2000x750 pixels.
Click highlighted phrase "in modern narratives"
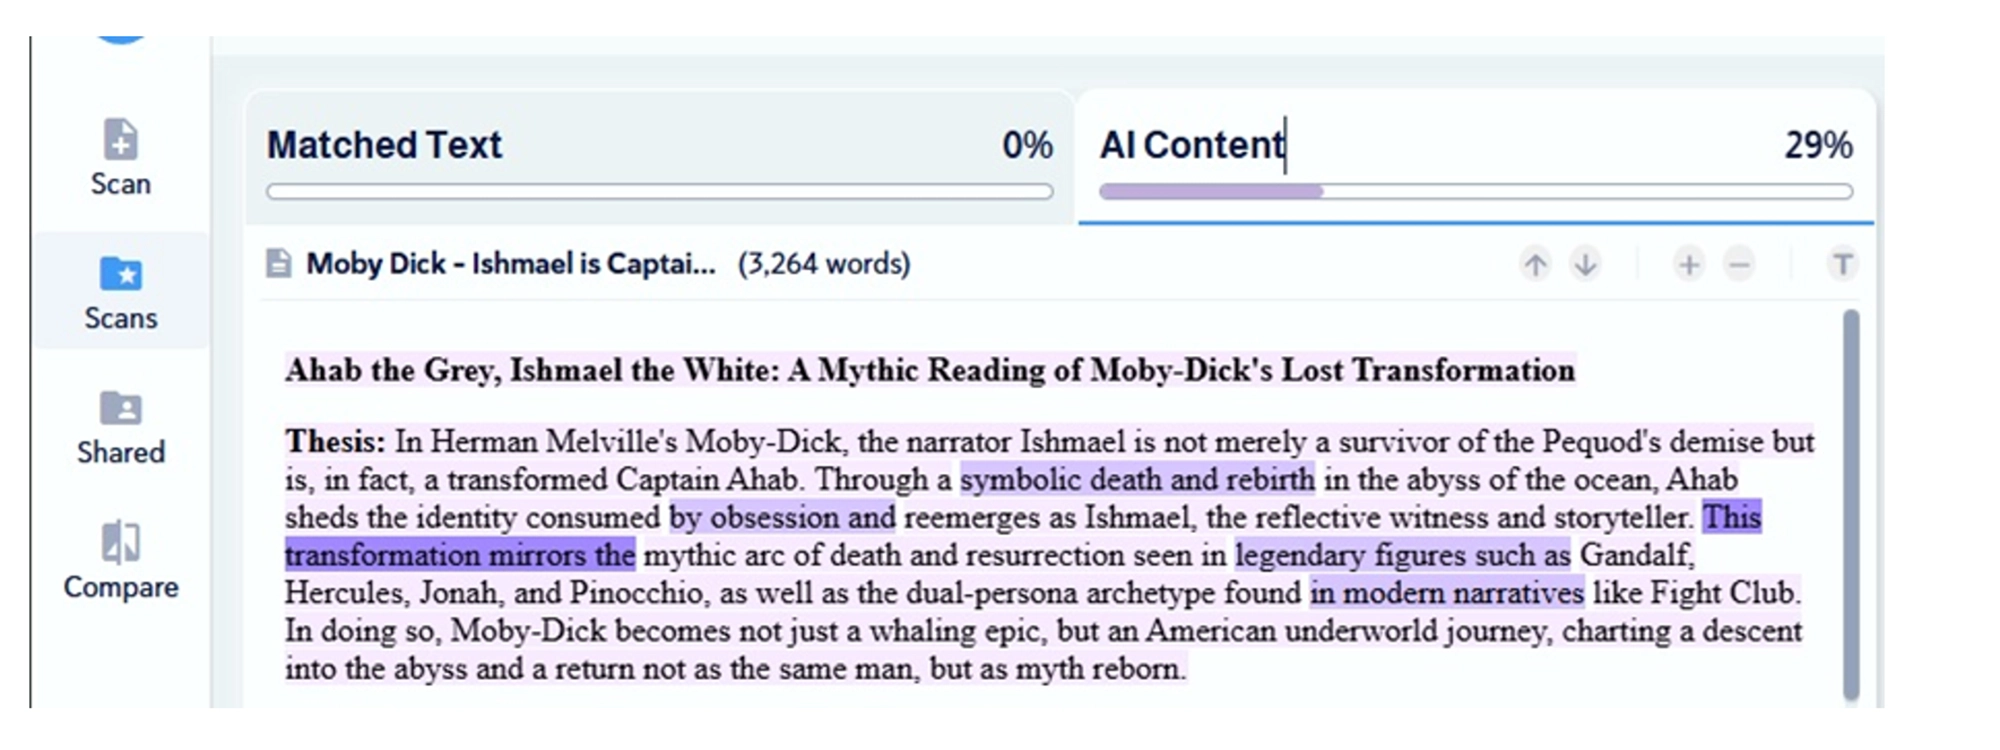(x=1446, y=594)
